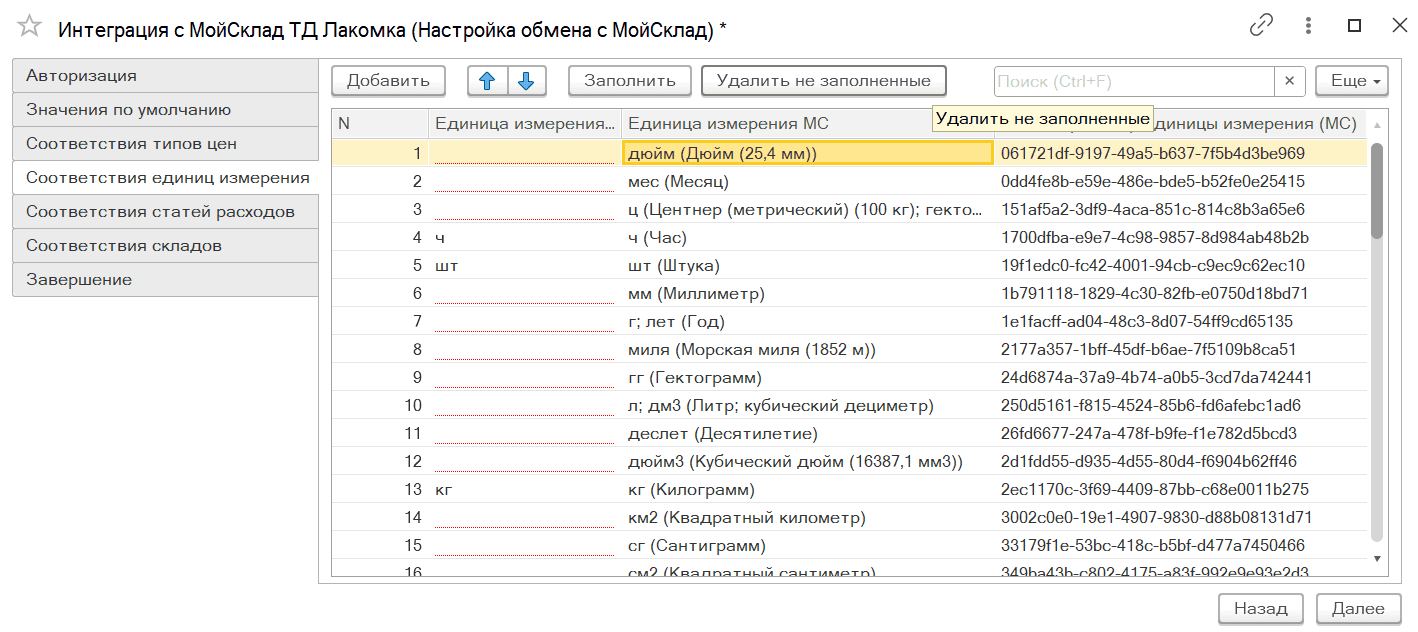Close the Настройка обмена с МойСклад form

(x=1398, y=26)
